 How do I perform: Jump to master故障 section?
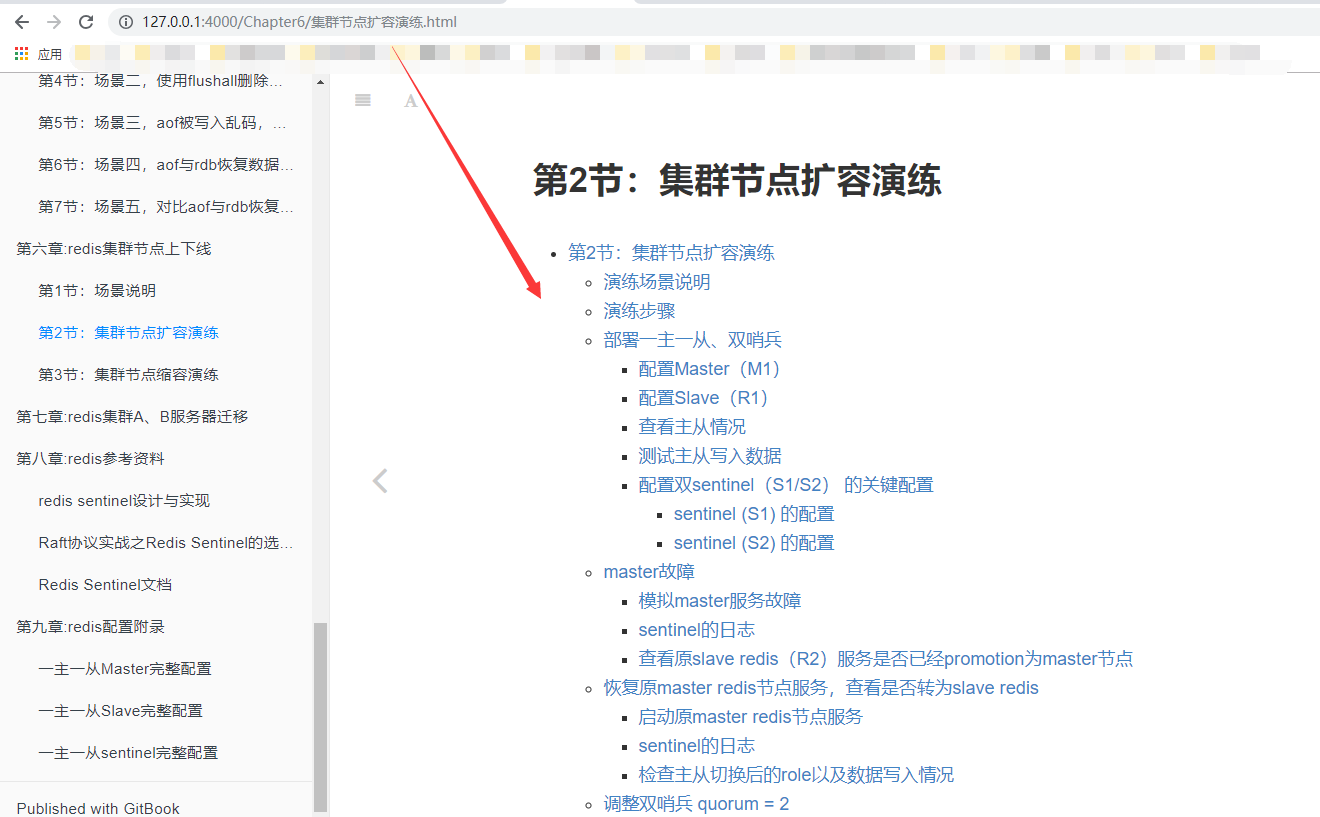pyautogui.click(x=649, y=572)
